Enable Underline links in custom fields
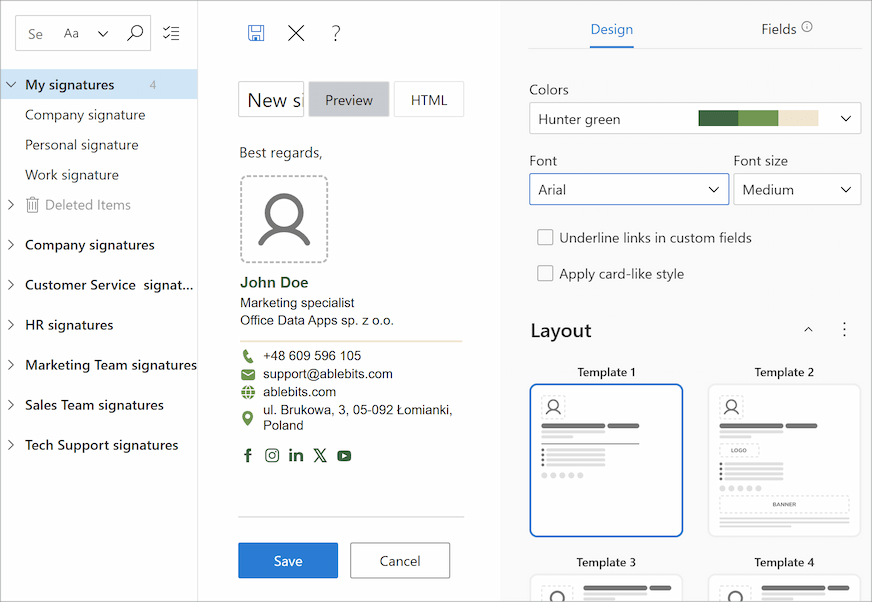 [545, 237]
